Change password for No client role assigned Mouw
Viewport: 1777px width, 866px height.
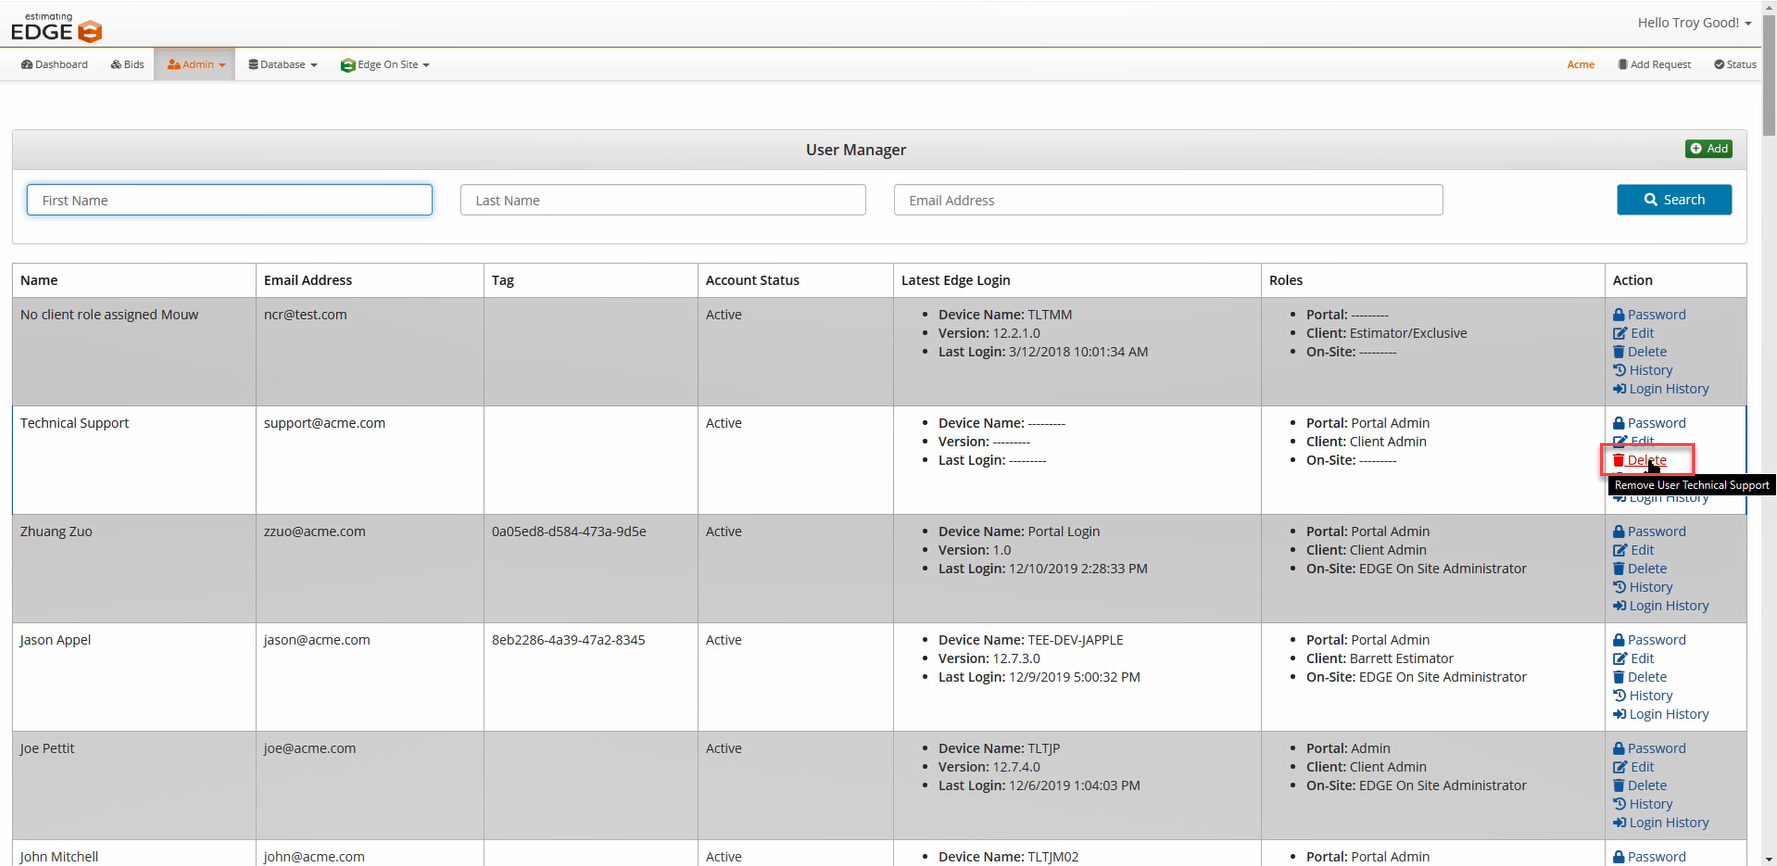click(1649, 314)
